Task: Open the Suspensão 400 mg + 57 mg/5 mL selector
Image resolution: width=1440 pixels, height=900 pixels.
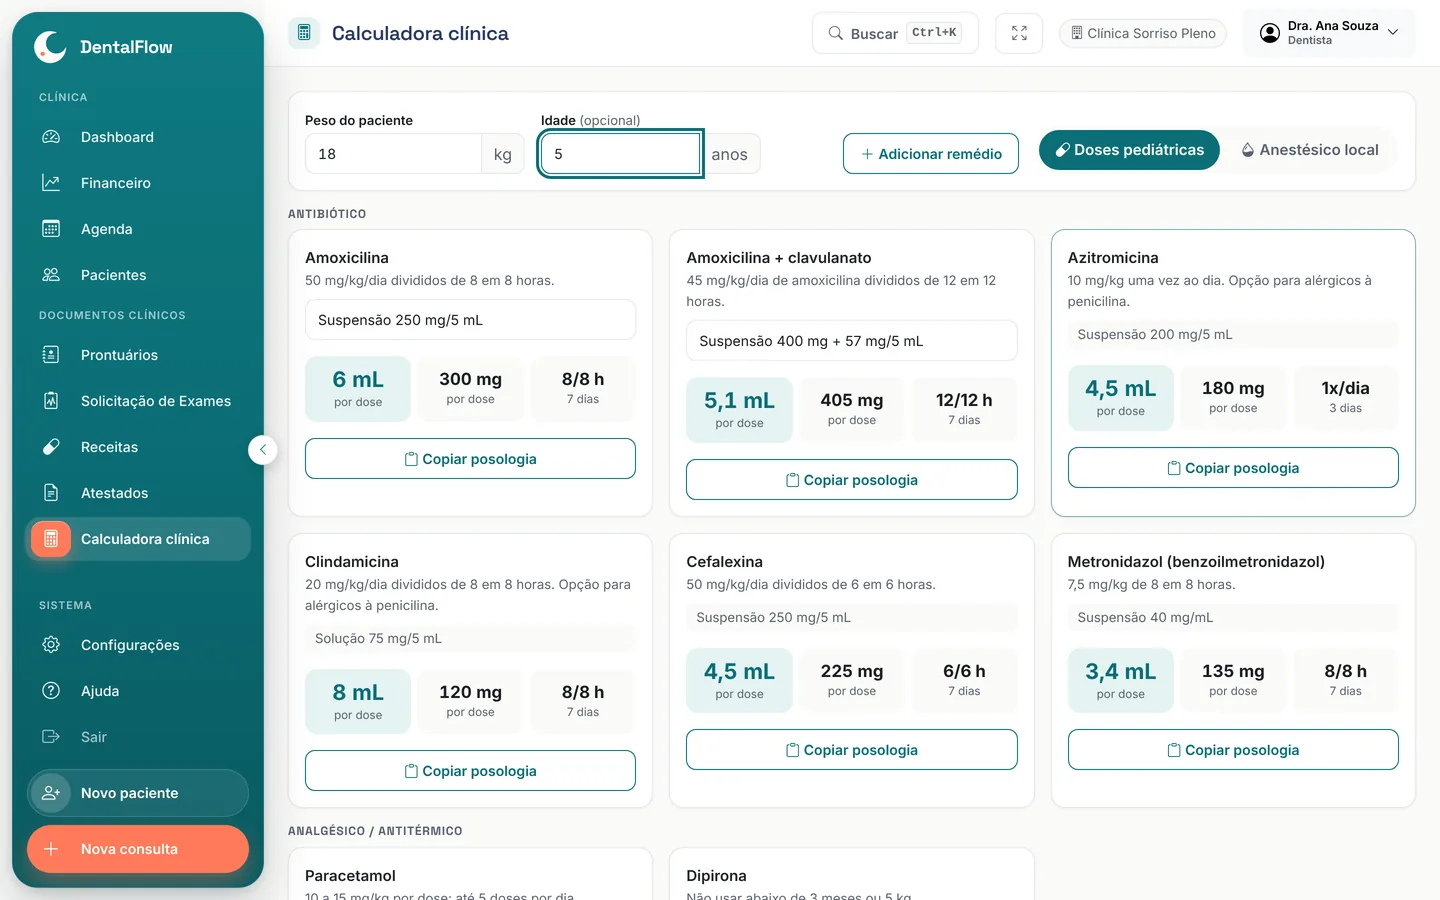Action: click(x=852, y=341)
